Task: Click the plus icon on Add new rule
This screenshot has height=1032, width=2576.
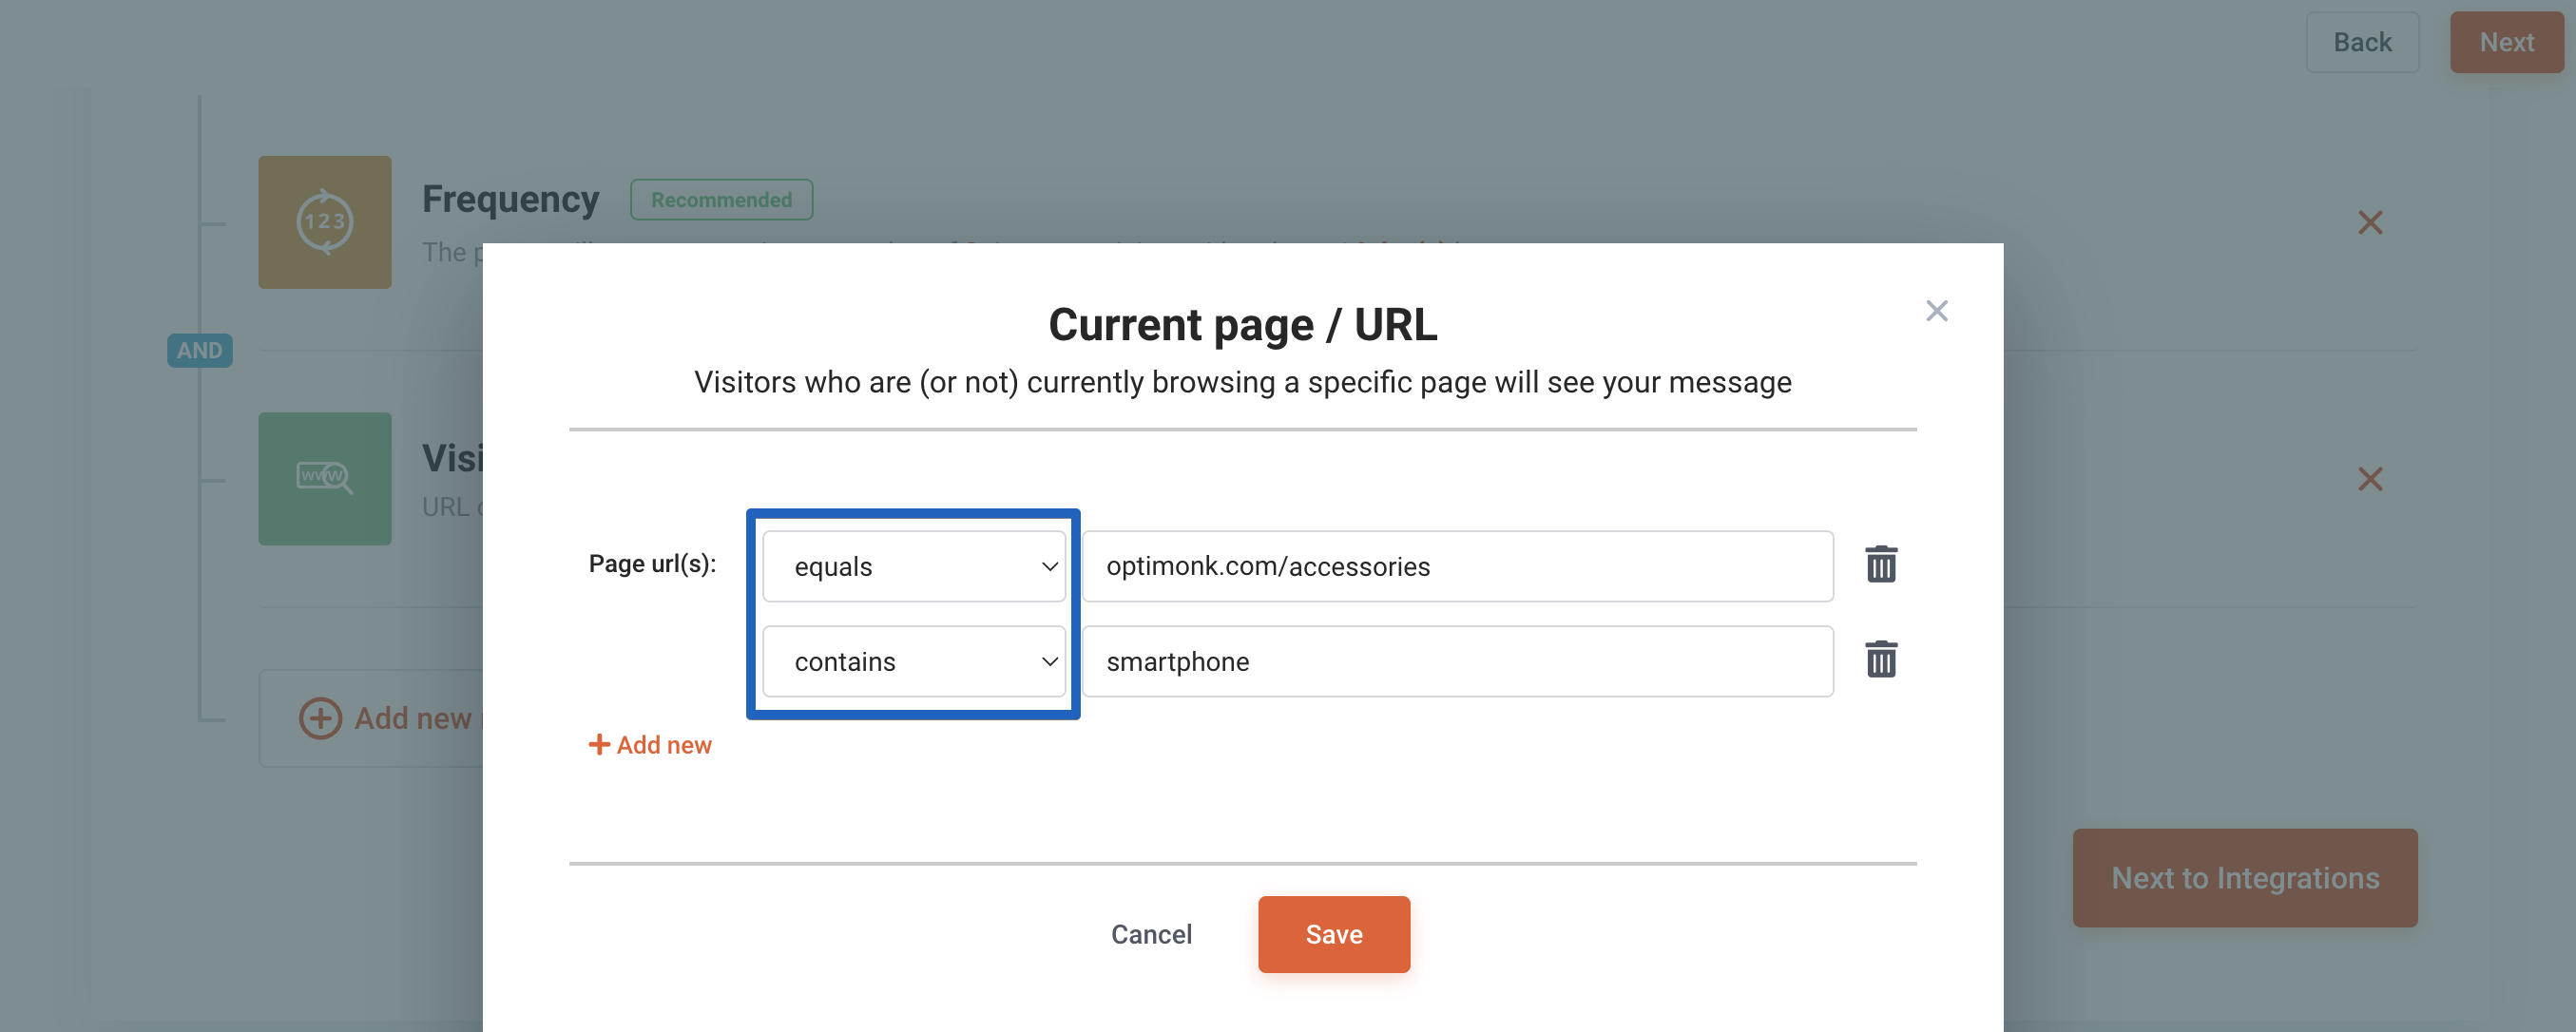Action: [319, 718]
